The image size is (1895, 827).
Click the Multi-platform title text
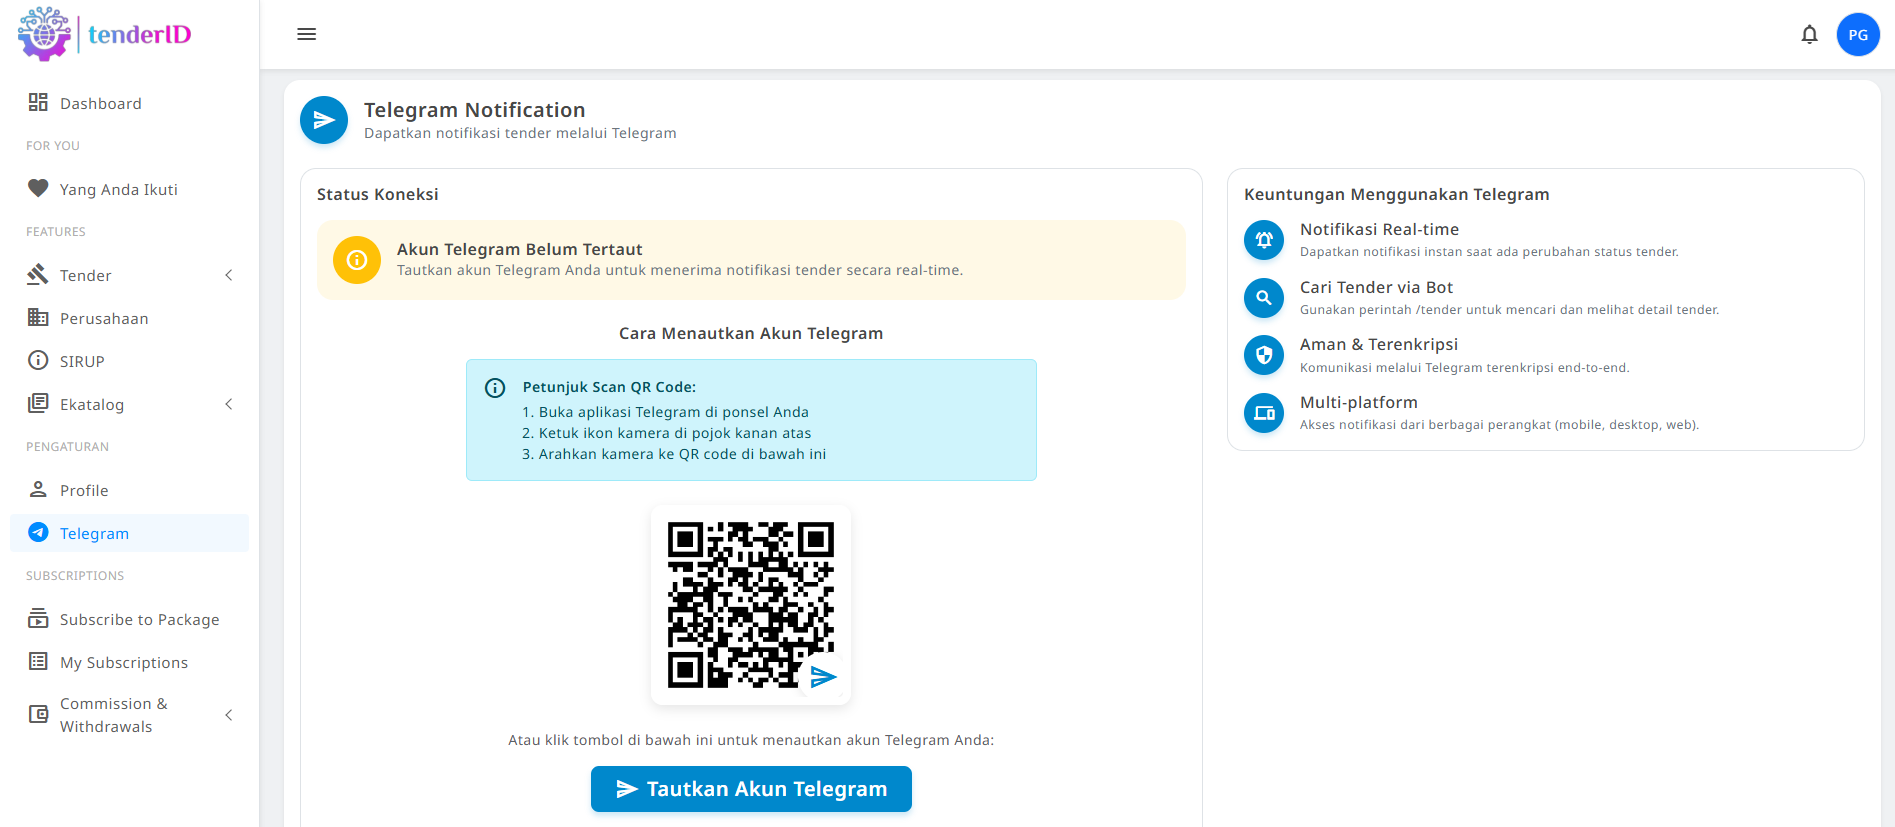(1359, 402)
